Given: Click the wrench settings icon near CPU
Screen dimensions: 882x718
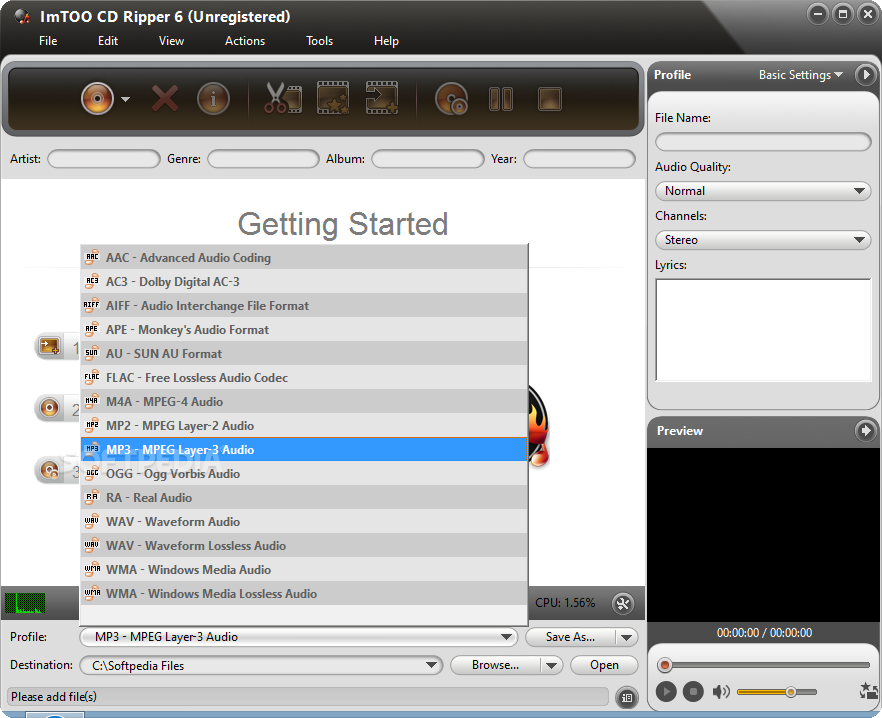Looking at the screenshot, I should (x=623, y=604).
